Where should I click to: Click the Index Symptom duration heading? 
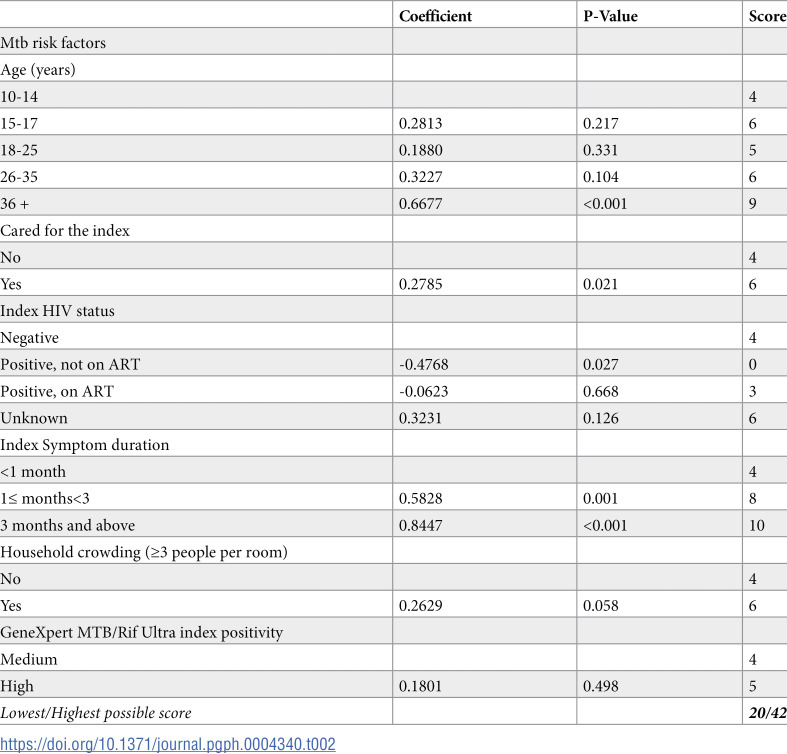click(84, 445)
